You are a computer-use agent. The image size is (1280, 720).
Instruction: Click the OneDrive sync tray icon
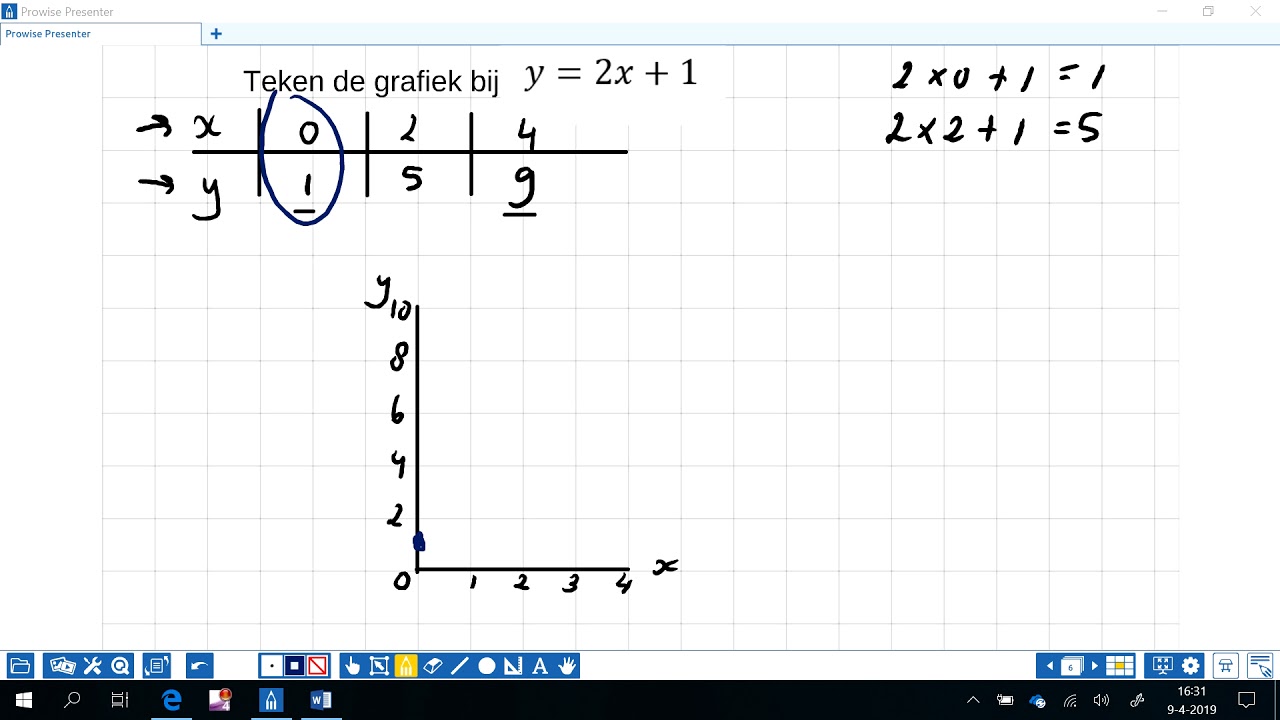click(x=1037, y=701)
